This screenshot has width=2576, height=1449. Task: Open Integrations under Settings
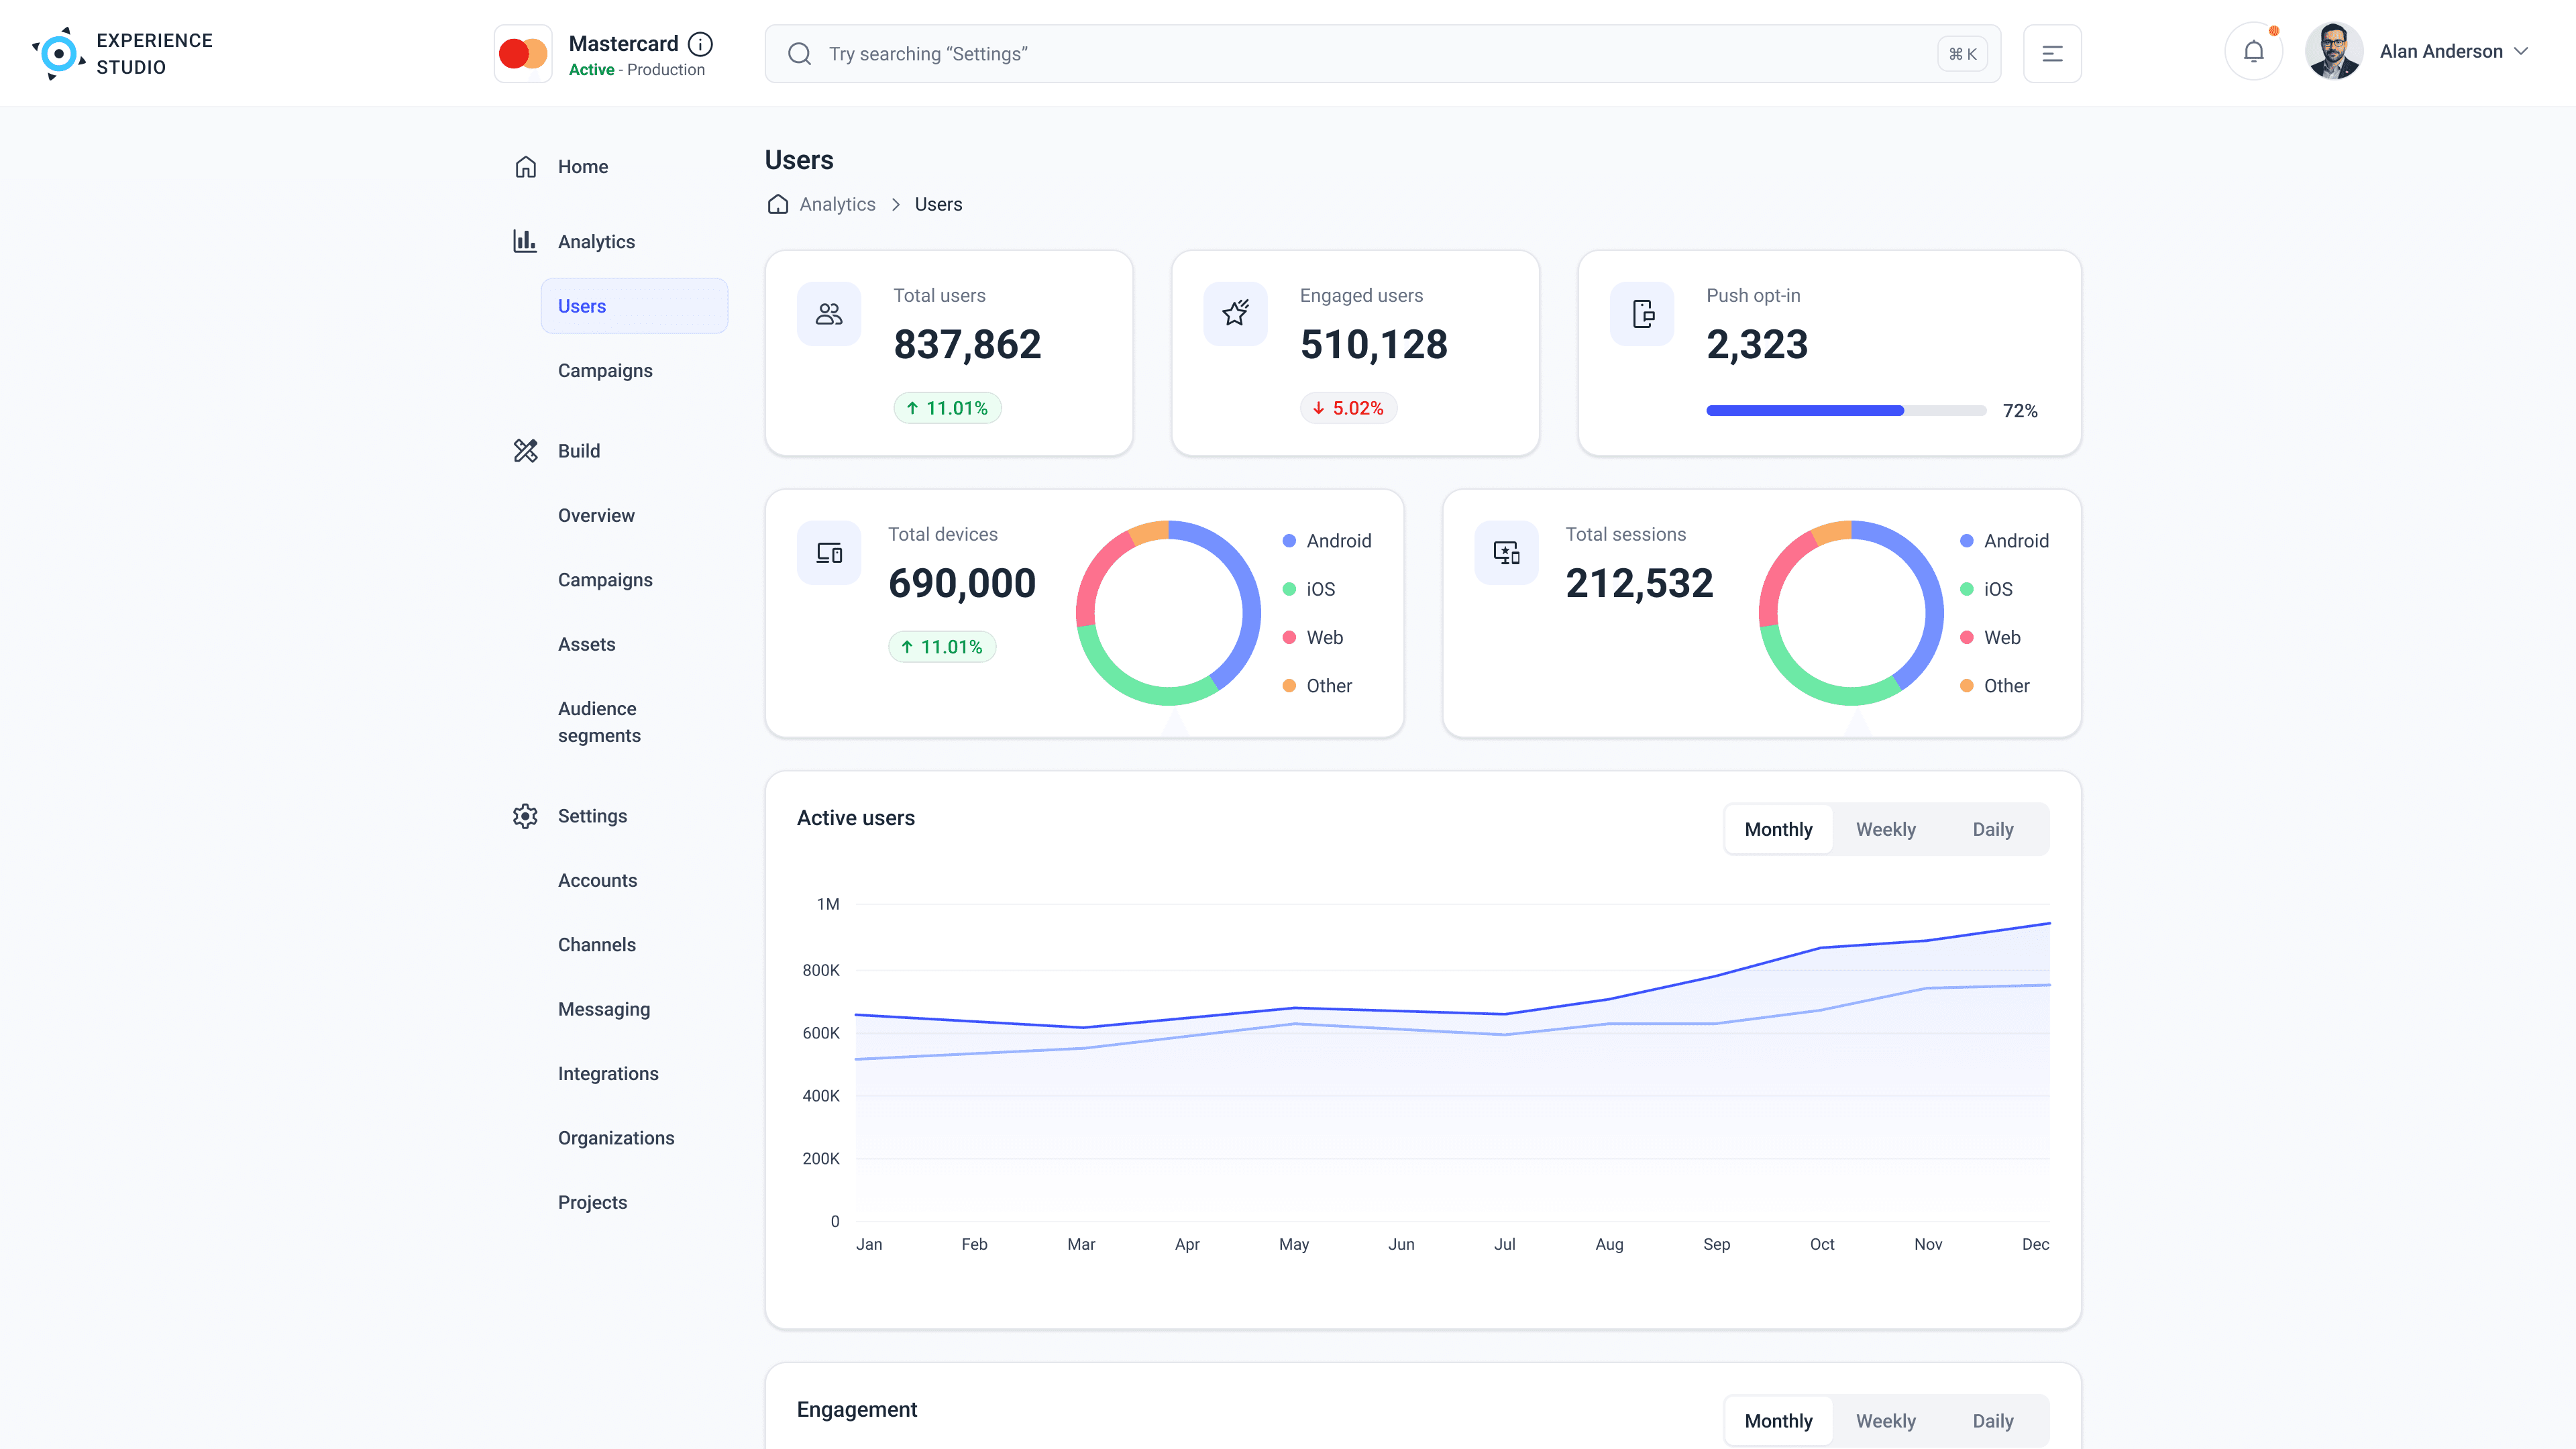[608, 1074]
